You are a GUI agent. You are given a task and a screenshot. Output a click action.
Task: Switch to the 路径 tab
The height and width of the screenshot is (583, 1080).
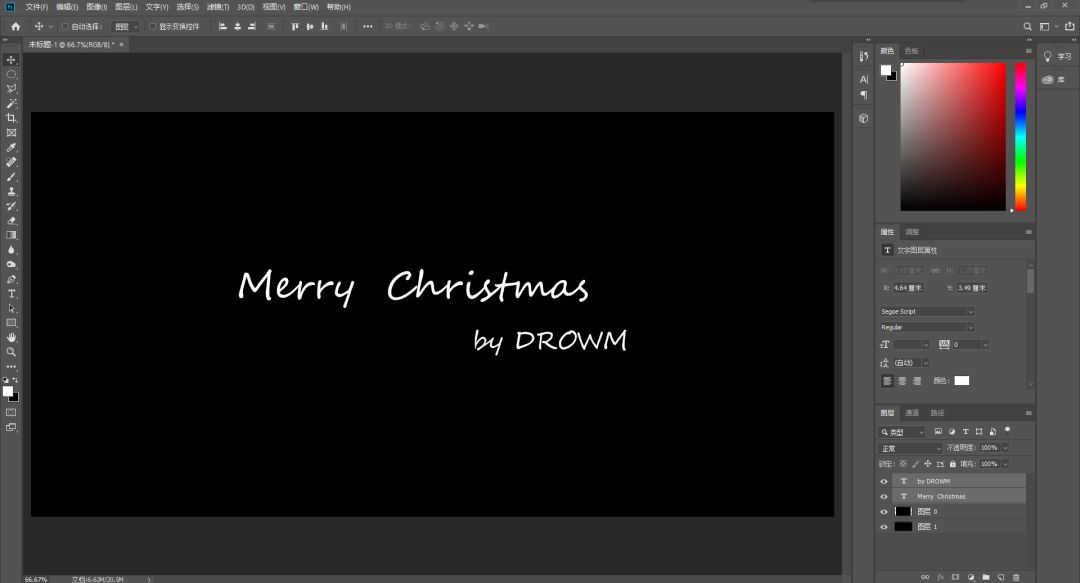937,413
